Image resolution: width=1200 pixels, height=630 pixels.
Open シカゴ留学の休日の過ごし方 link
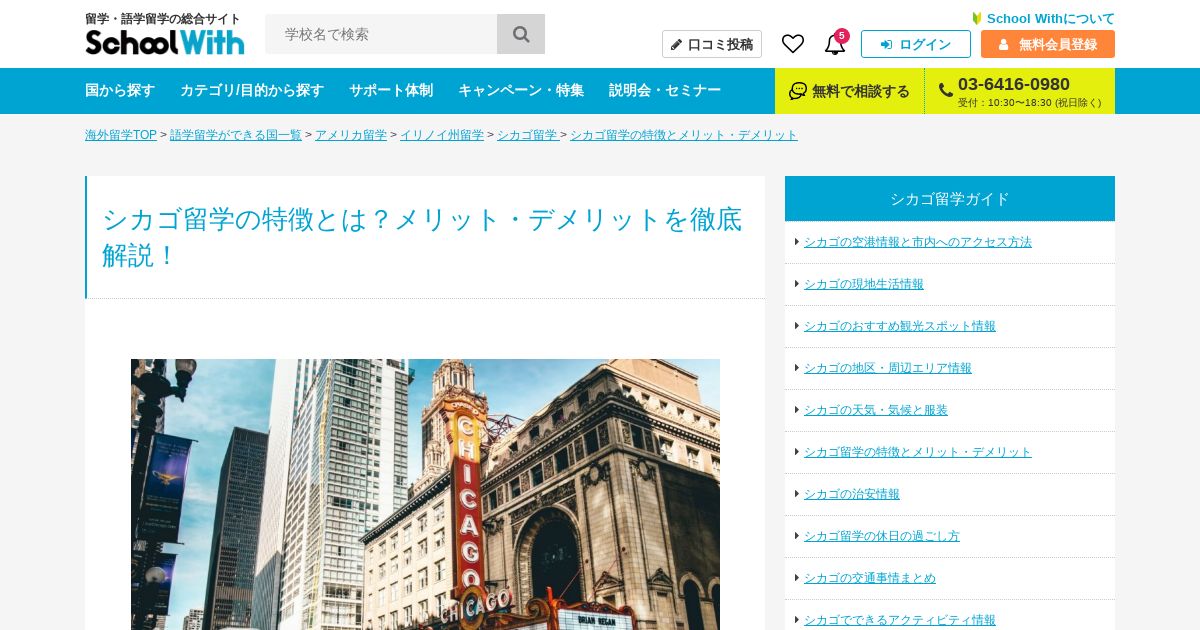[x=882, y=536]
